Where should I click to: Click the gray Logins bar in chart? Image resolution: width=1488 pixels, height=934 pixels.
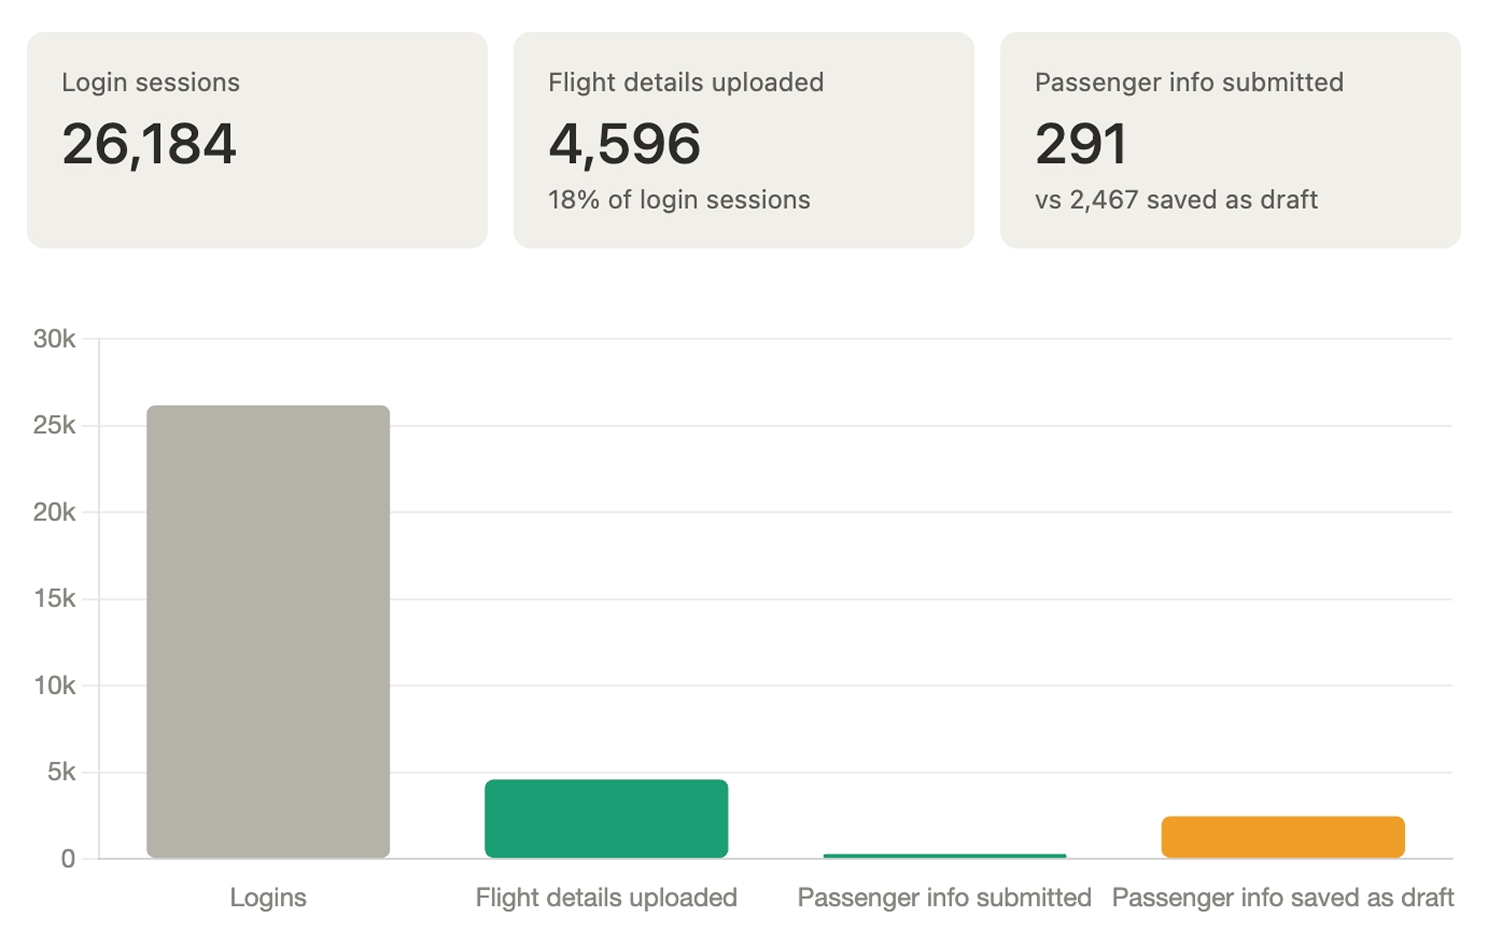click(x=268, y=630)
